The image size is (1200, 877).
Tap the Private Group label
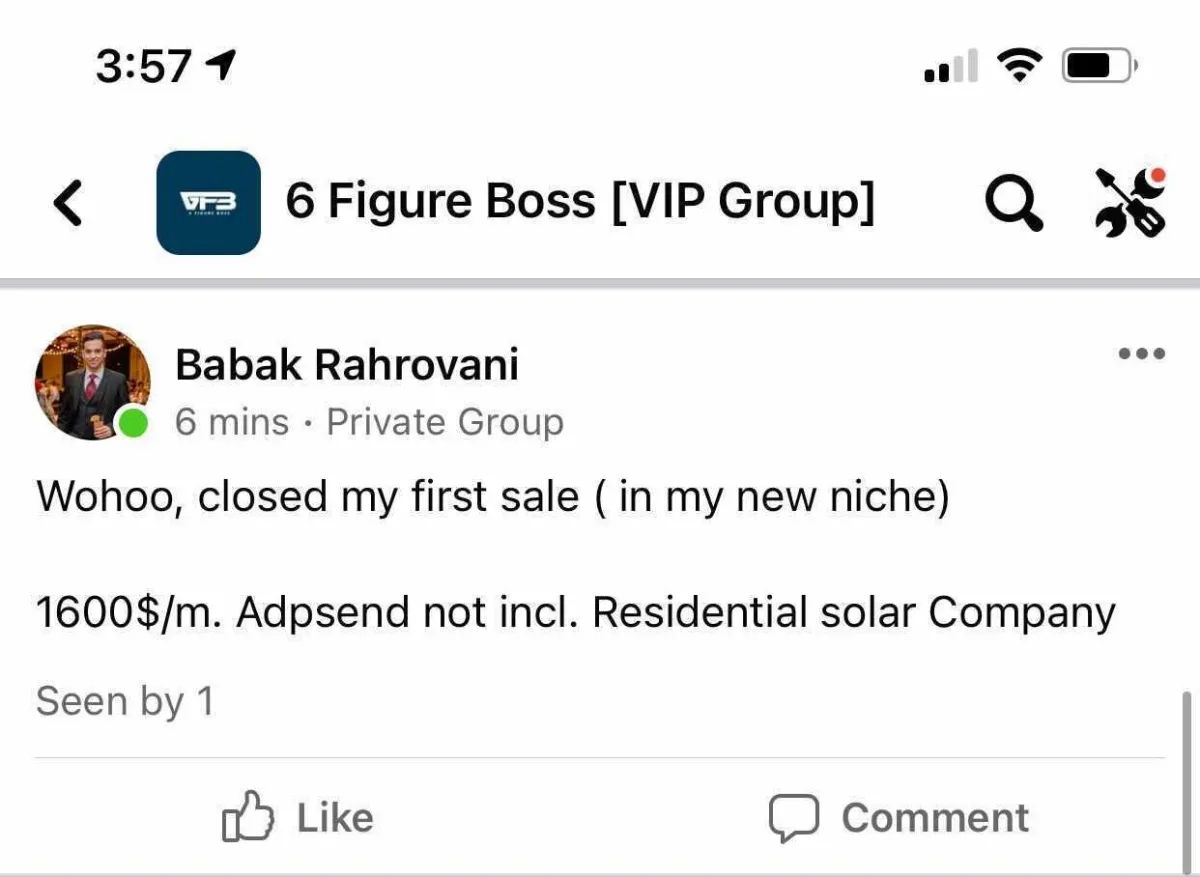point(445,422)
